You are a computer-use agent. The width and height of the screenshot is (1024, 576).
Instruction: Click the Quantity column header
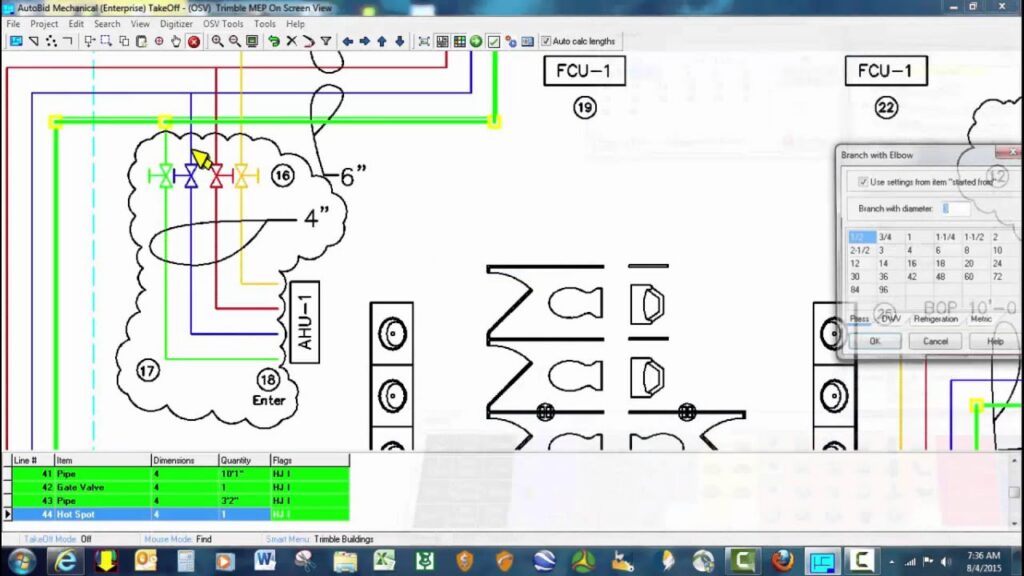click(x=244, y=460)
